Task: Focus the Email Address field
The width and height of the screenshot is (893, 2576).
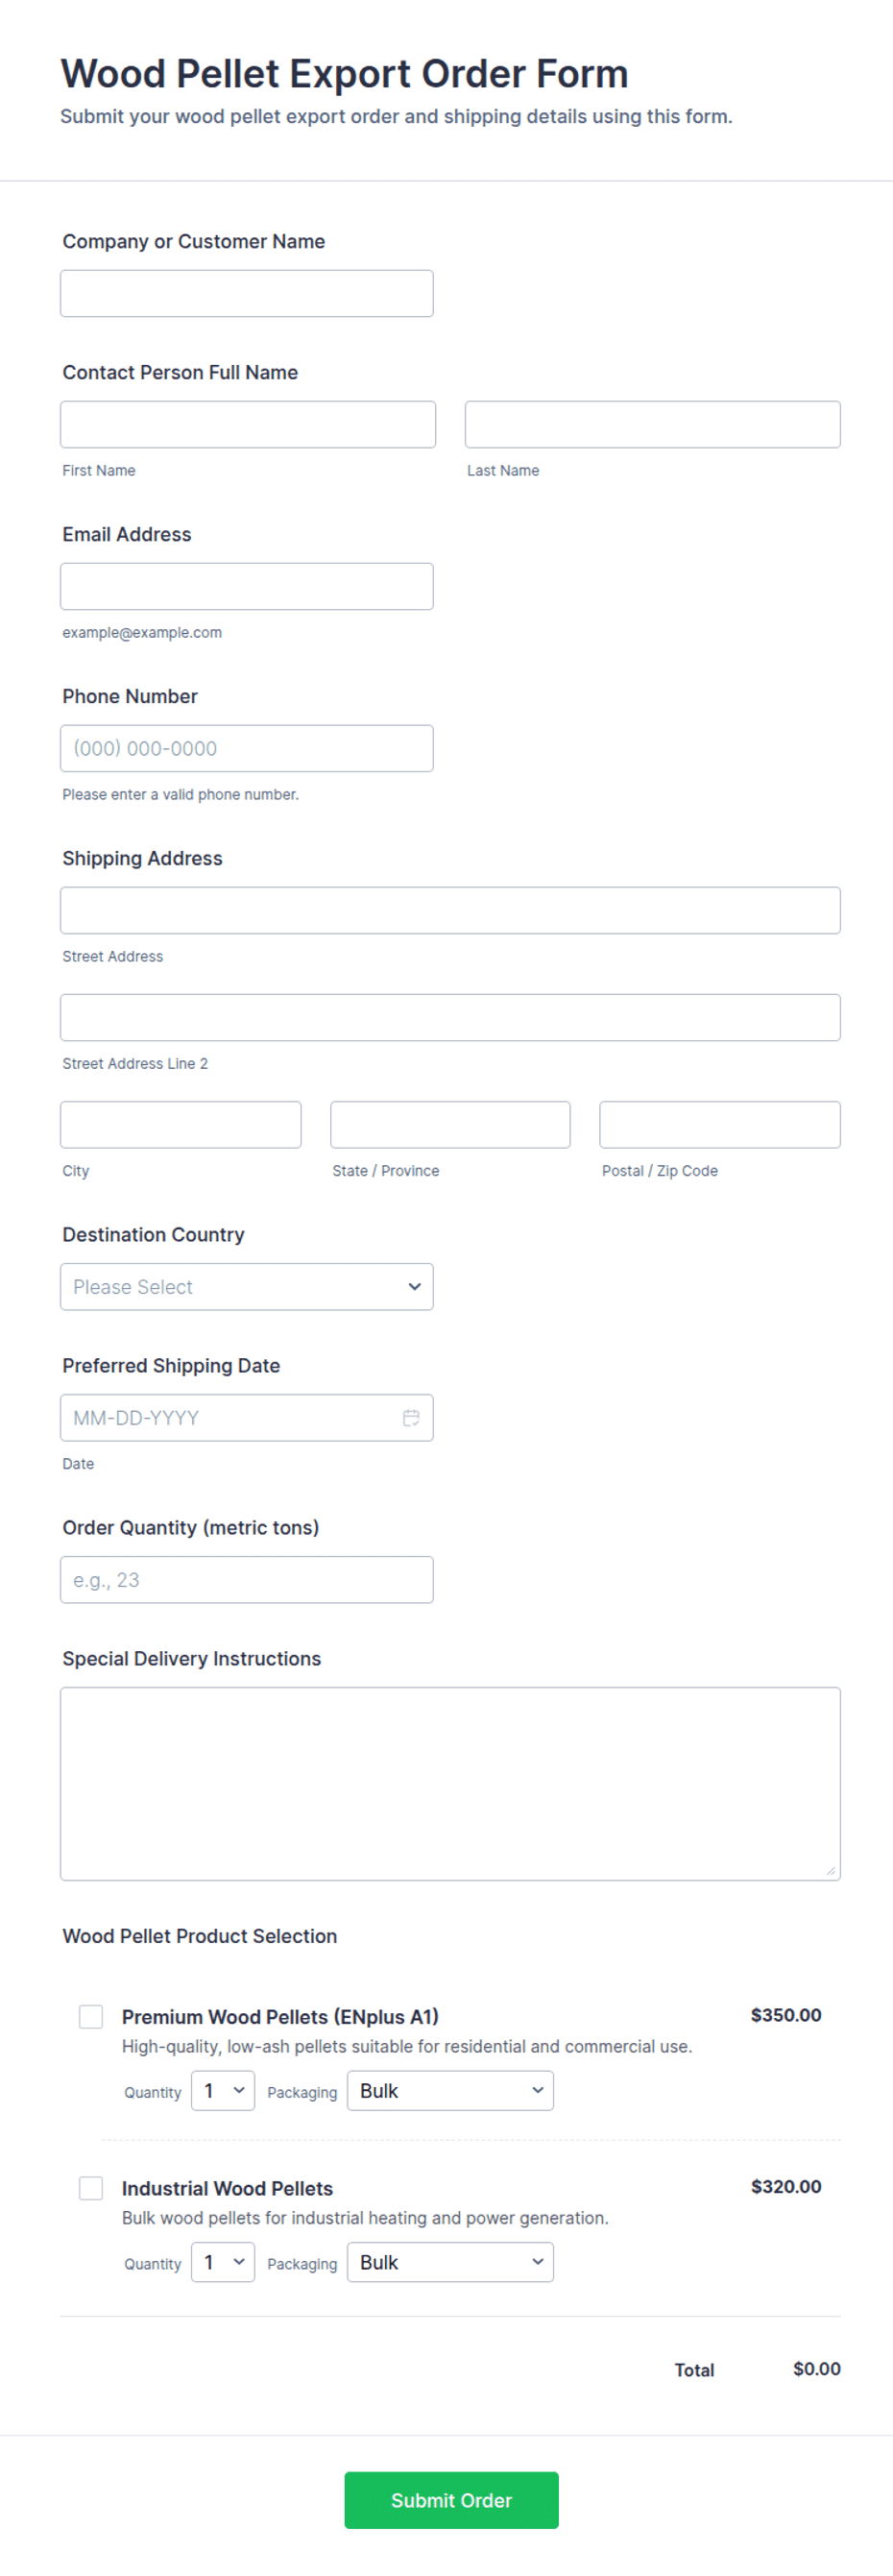Action: [247, 586]
